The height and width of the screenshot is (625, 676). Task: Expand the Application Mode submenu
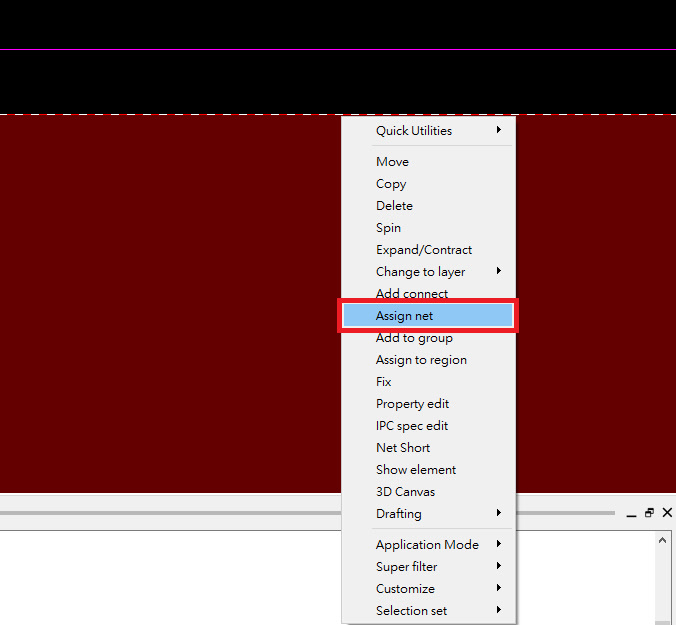coord(428,544)
